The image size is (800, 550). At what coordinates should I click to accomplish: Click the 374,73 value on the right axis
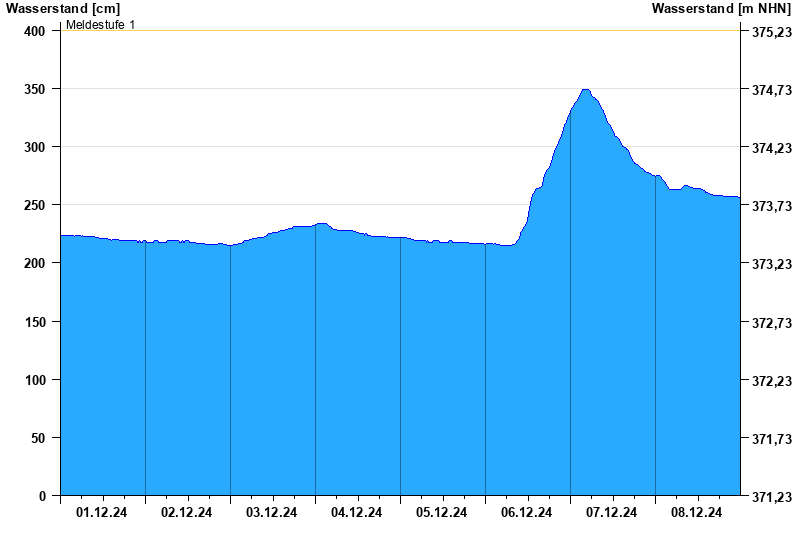pyautogui.click(x=772, y=90)
